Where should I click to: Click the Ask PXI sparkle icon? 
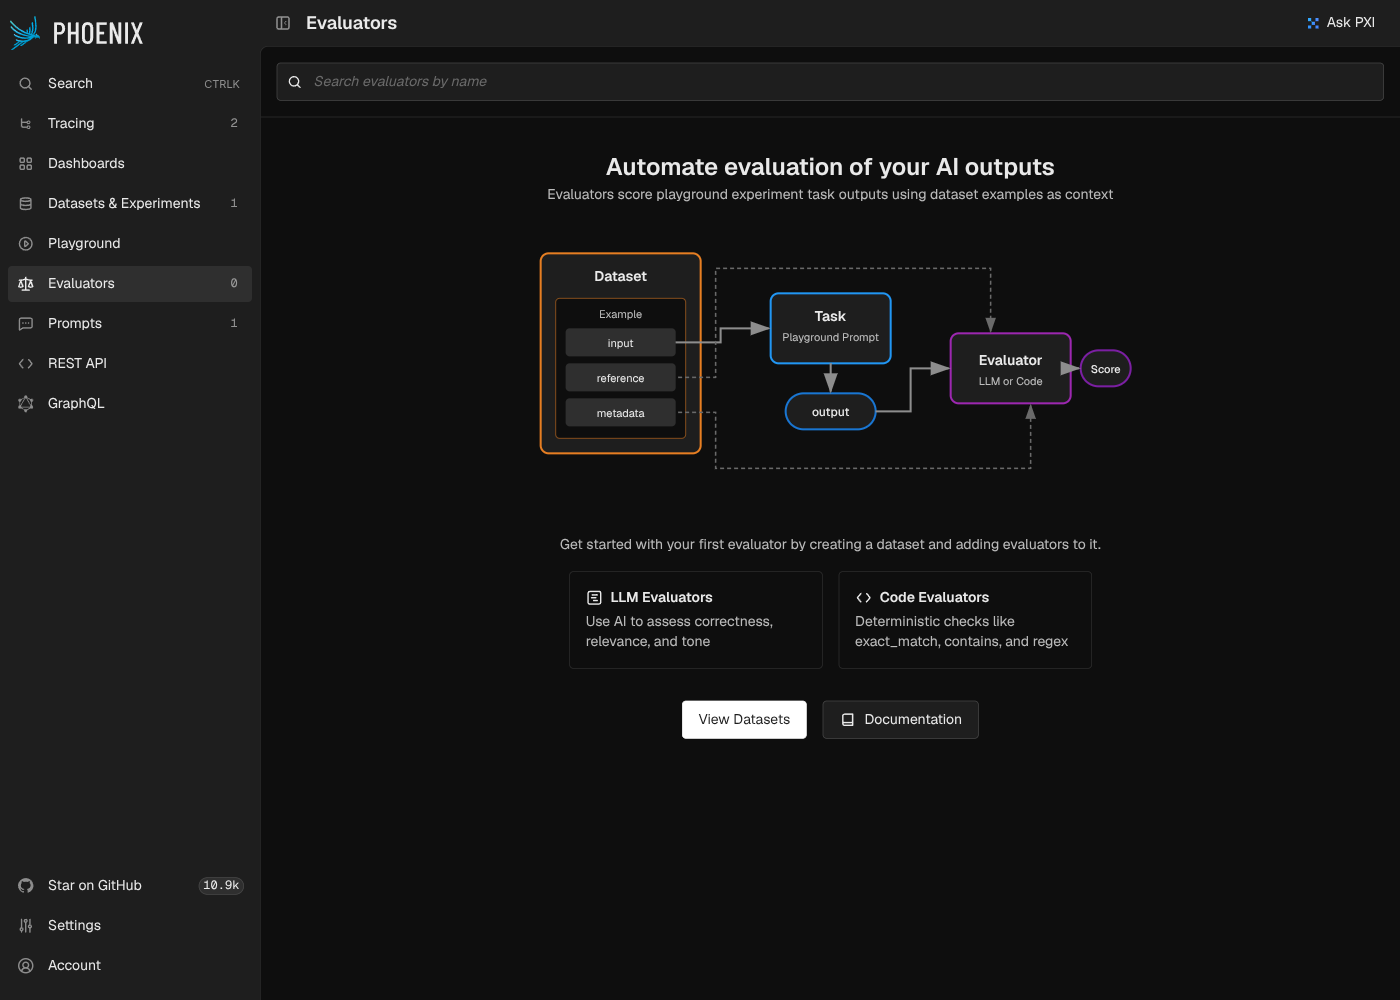pos(1313,23)
